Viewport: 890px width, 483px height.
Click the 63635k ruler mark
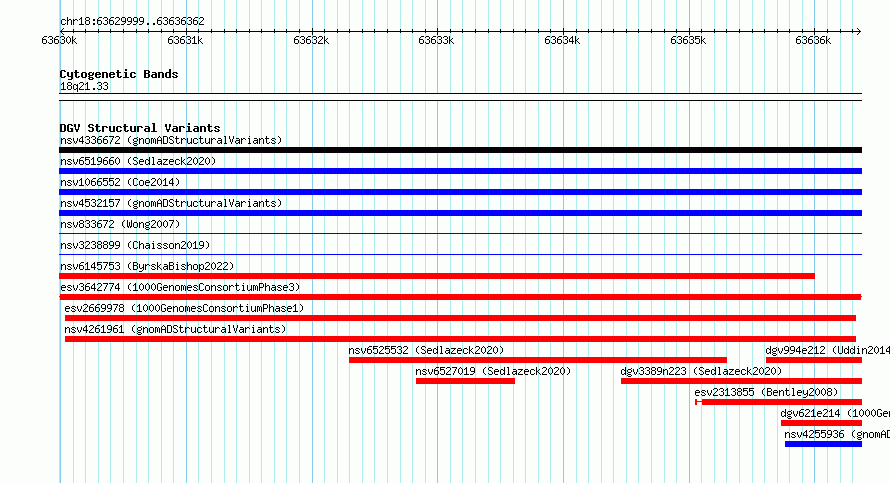(688, 40)
